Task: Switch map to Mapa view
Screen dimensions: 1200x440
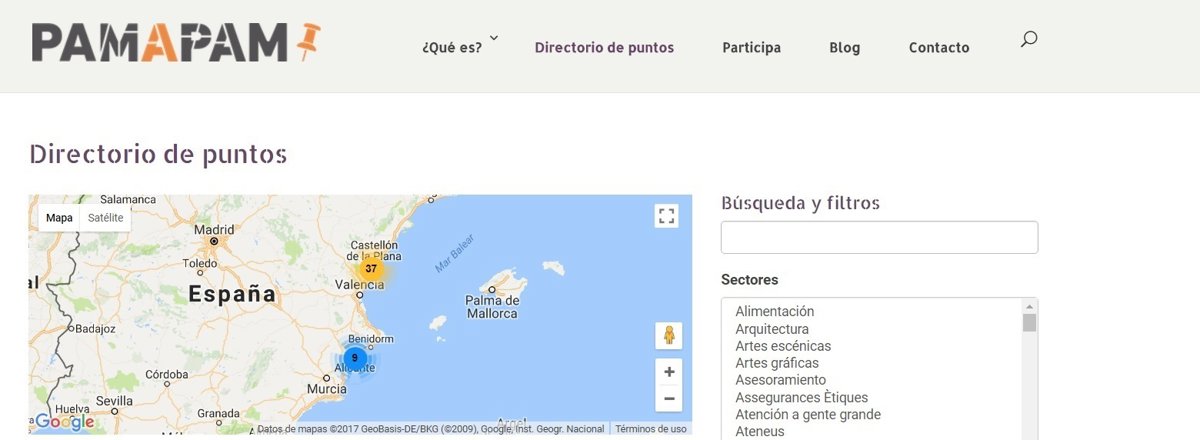Action: [59, 218]
